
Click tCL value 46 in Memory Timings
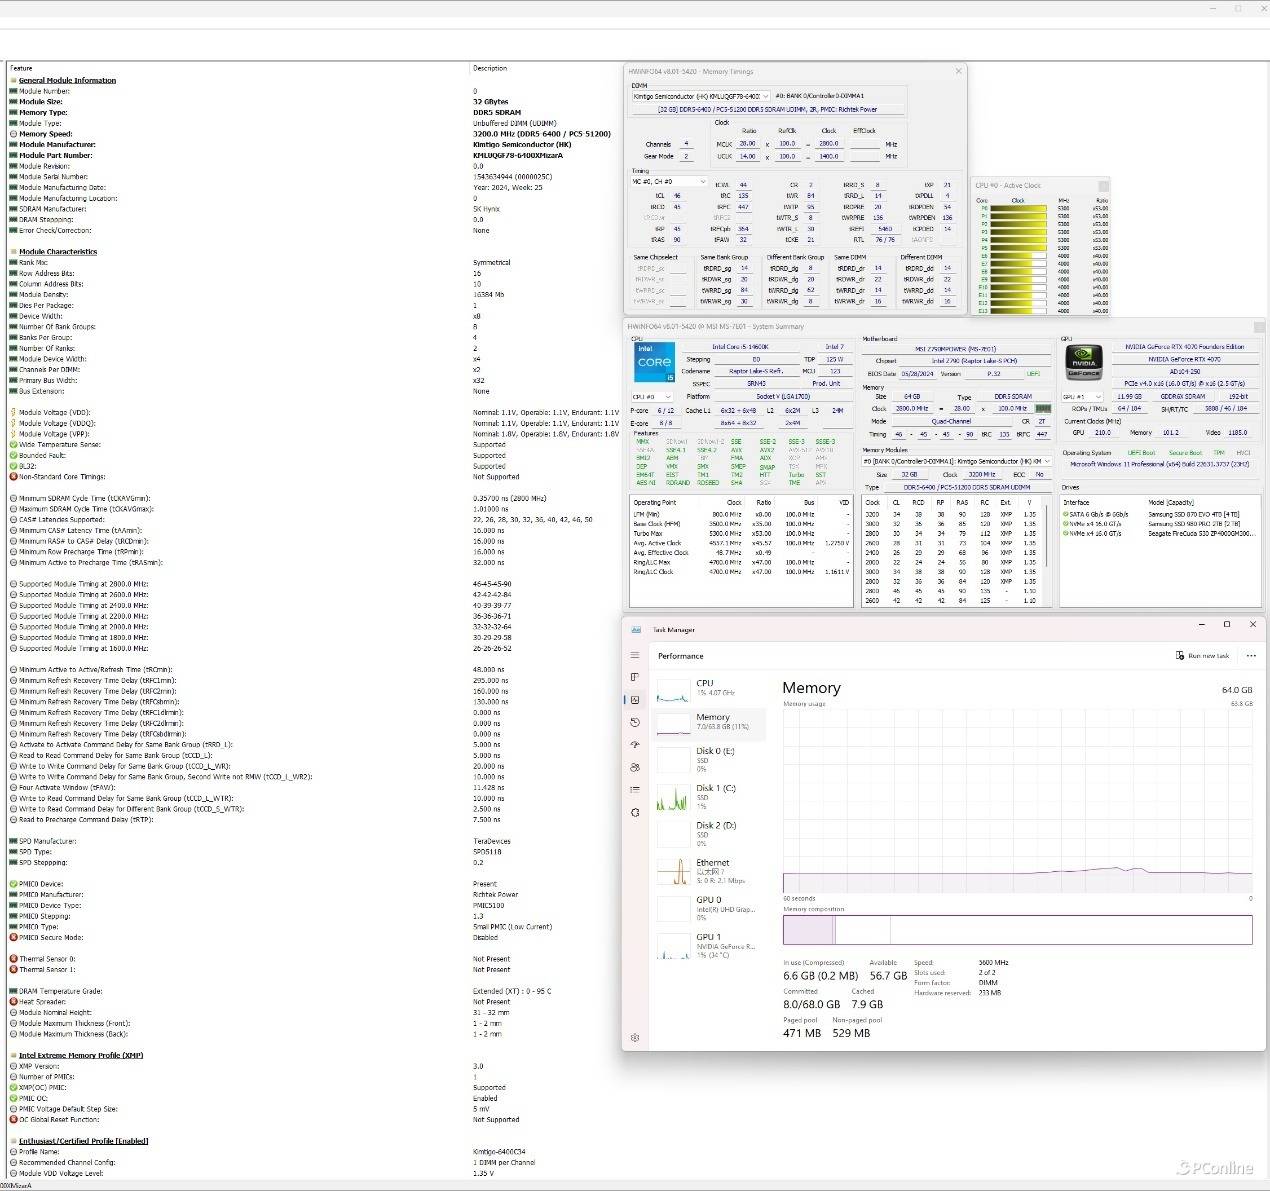tap(677, 196)
